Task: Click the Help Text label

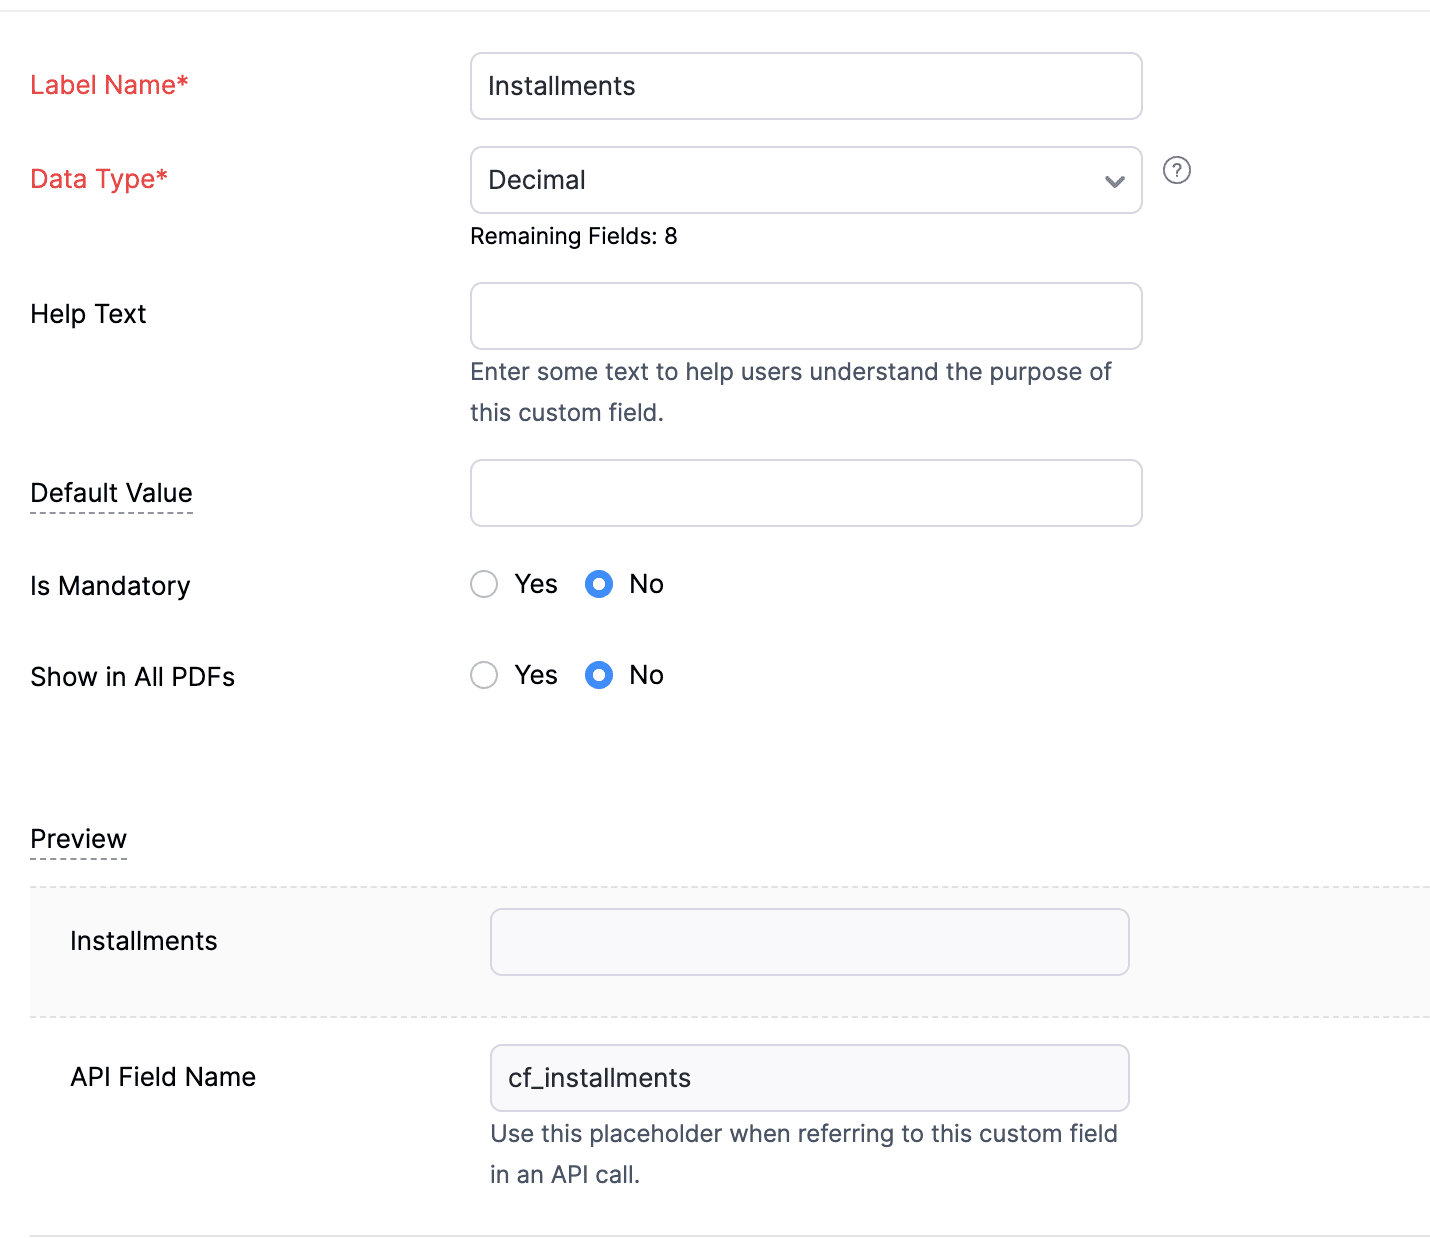Action: tap(88, 314)
